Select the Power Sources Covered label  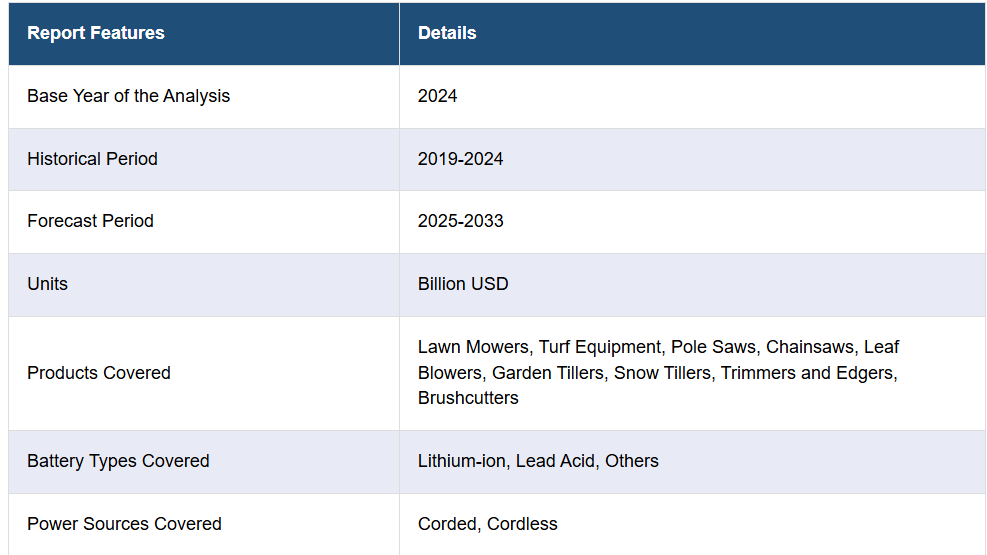point(124,524)
